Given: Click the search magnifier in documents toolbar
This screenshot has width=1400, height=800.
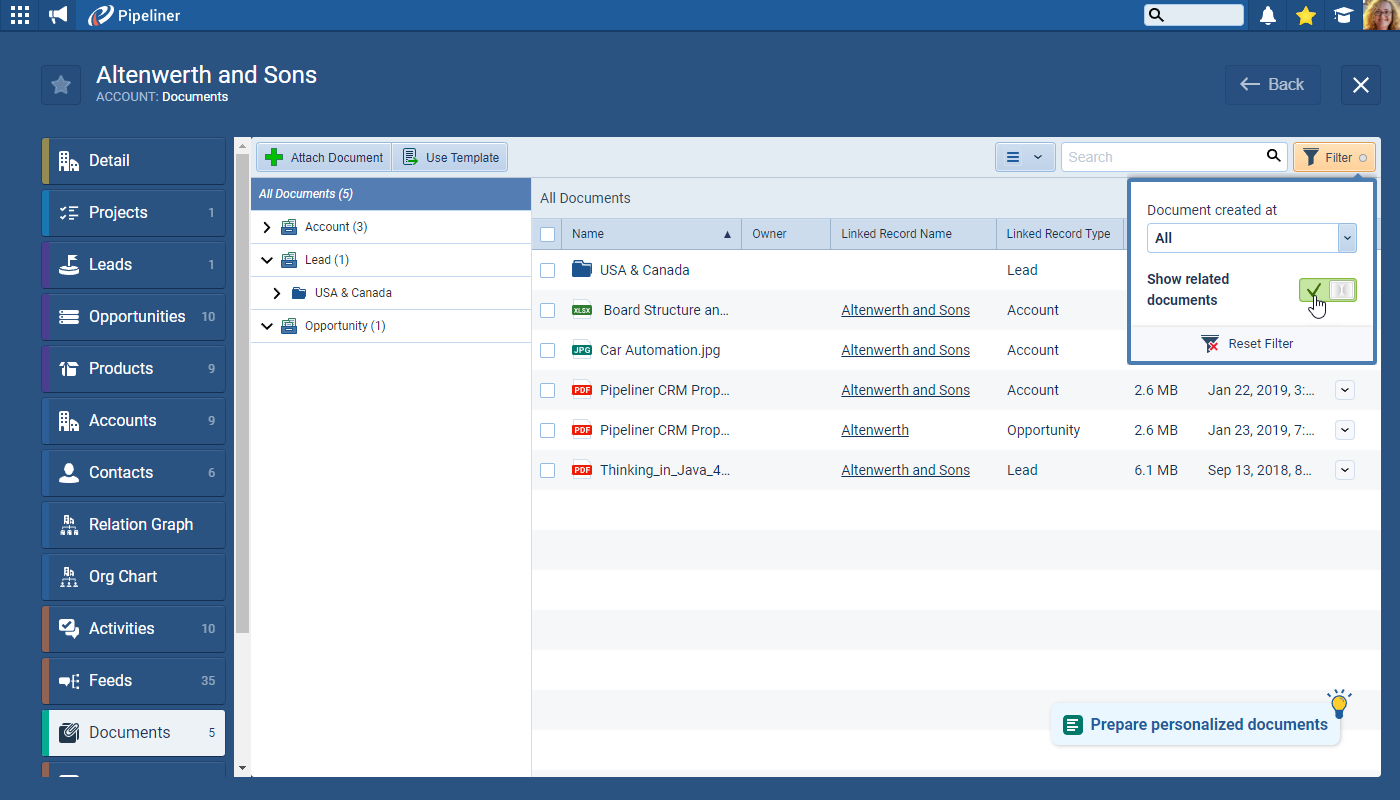Looking at the screenshot, I should 1273,156.
